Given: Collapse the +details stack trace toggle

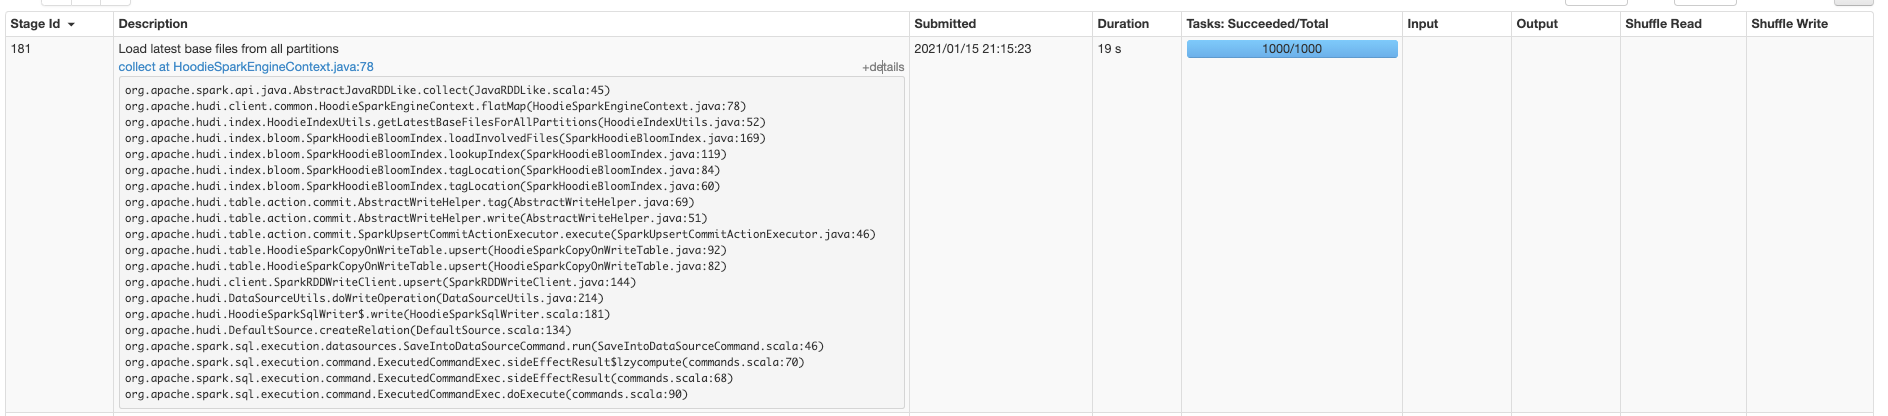Looking at the screenshot, I should pos(883,67).
